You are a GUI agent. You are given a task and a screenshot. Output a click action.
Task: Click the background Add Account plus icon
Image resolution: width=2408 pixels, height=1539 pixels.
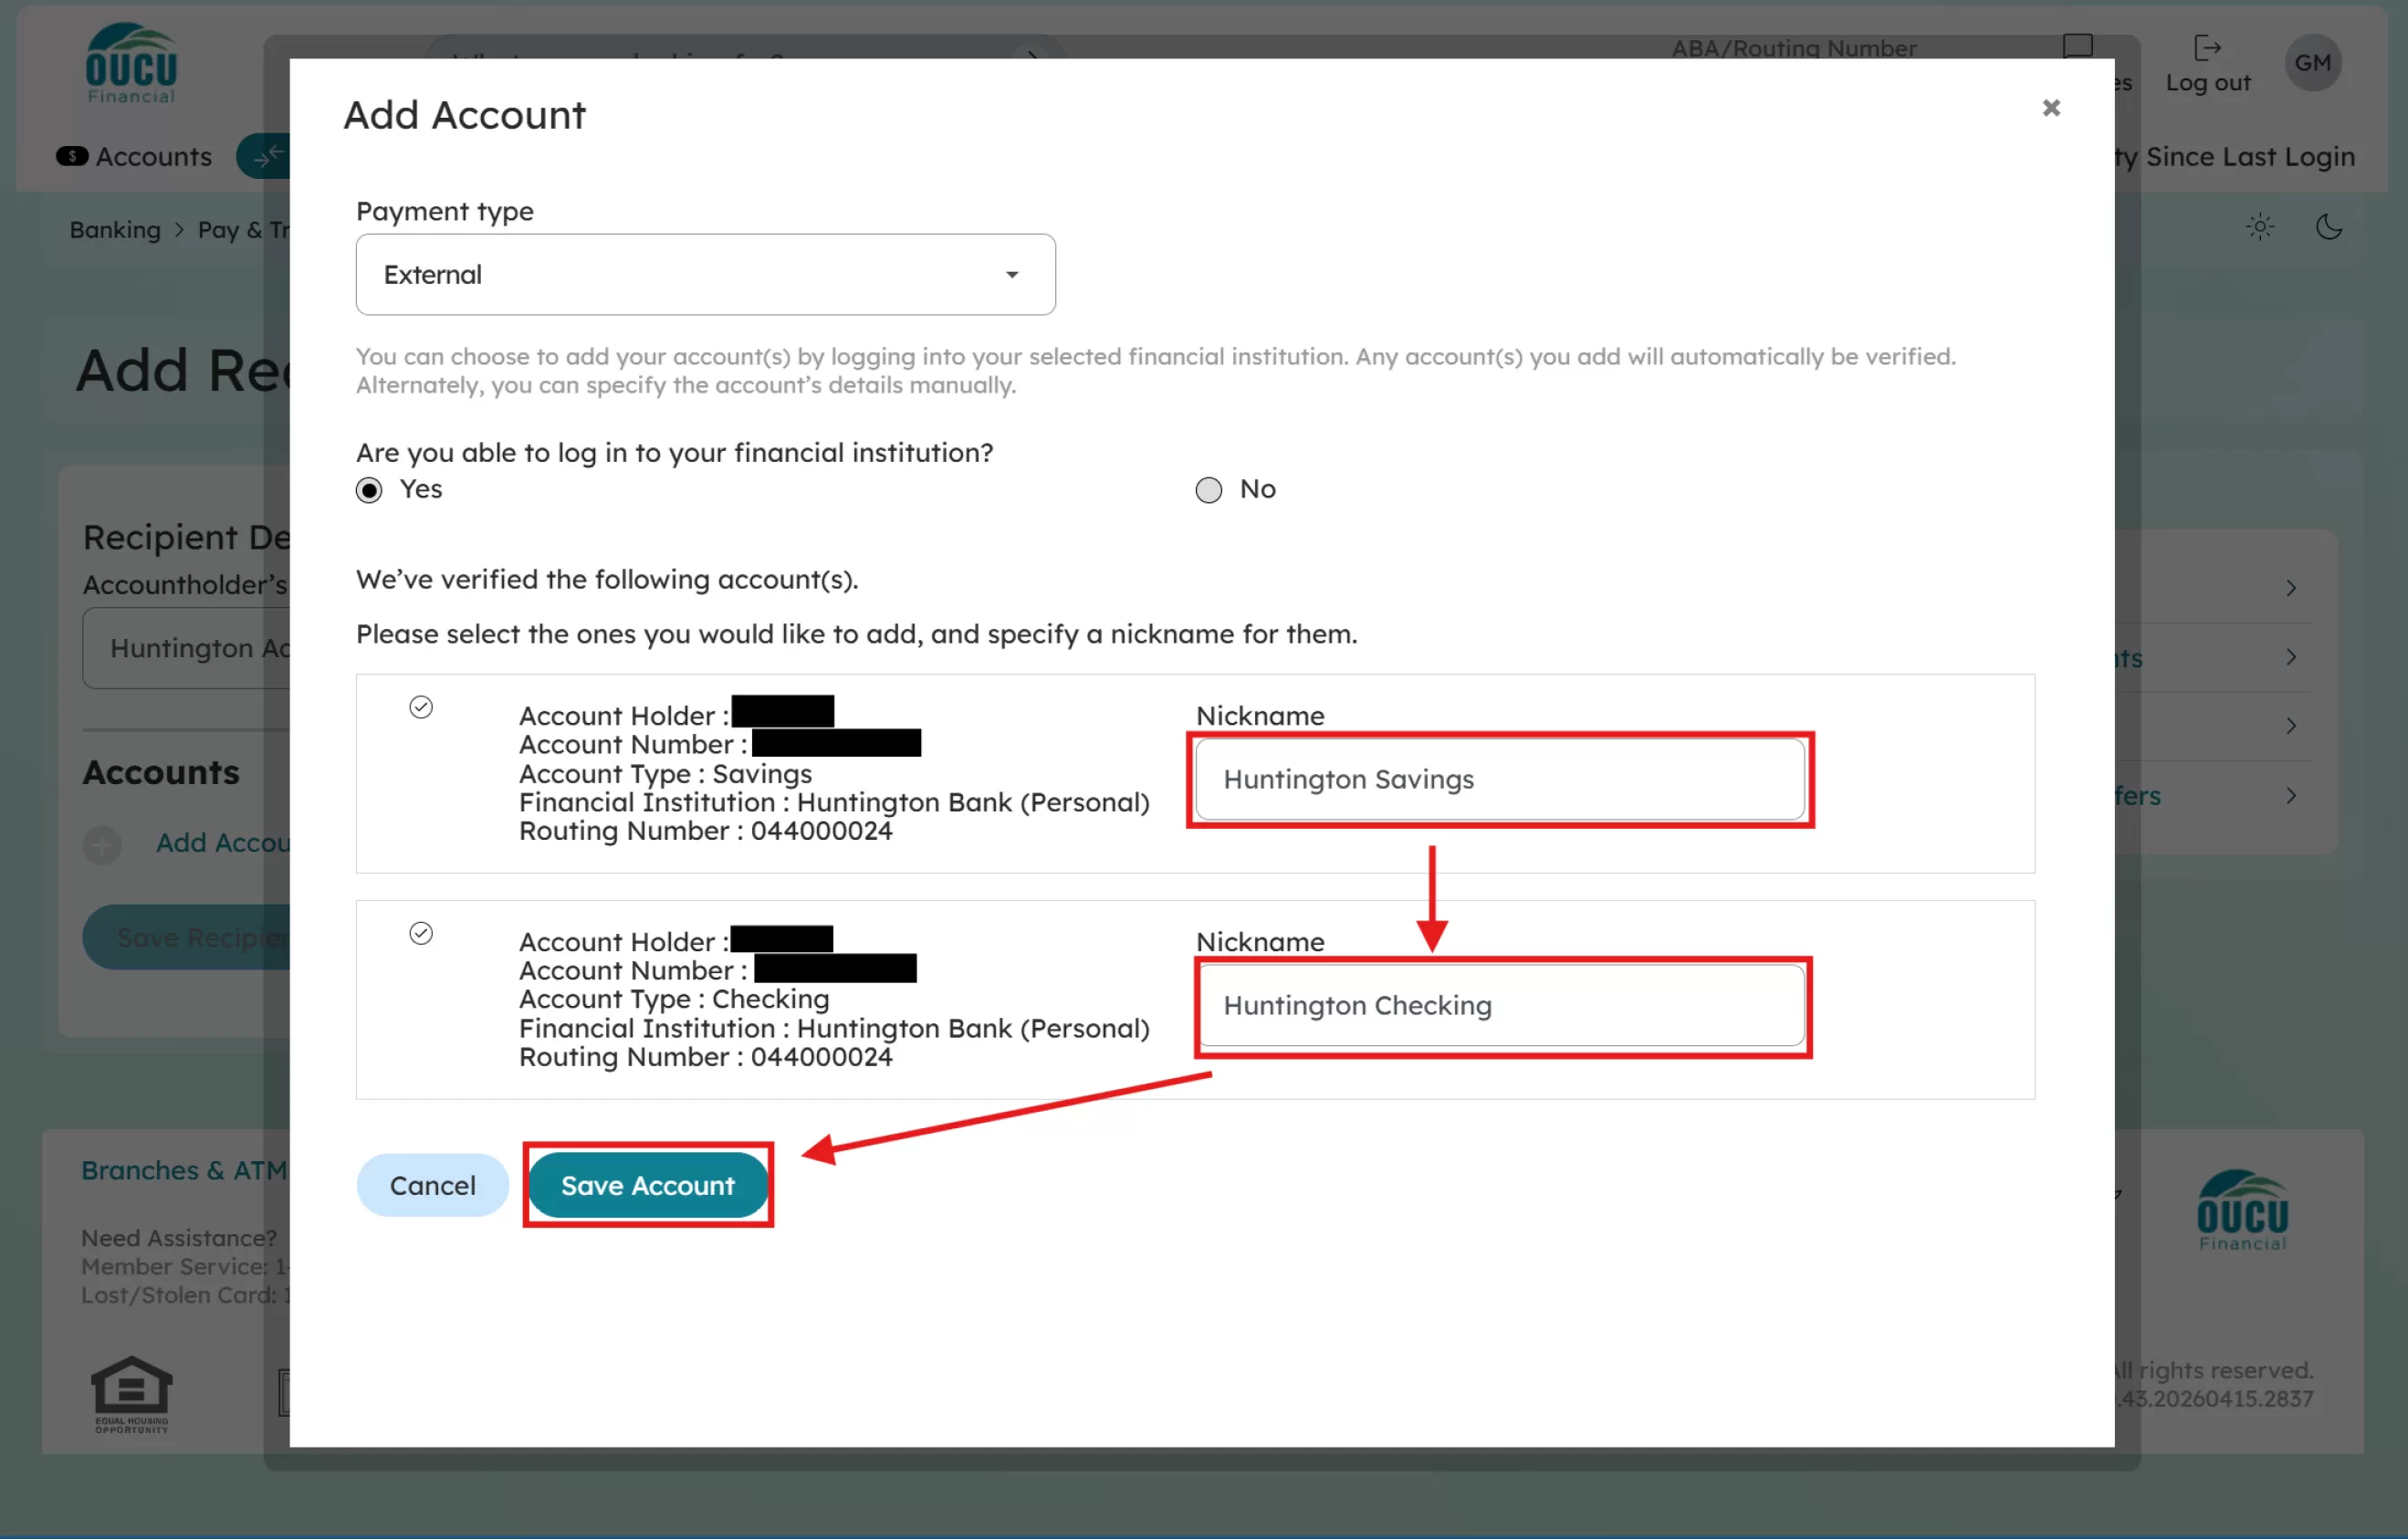[102, 845]
